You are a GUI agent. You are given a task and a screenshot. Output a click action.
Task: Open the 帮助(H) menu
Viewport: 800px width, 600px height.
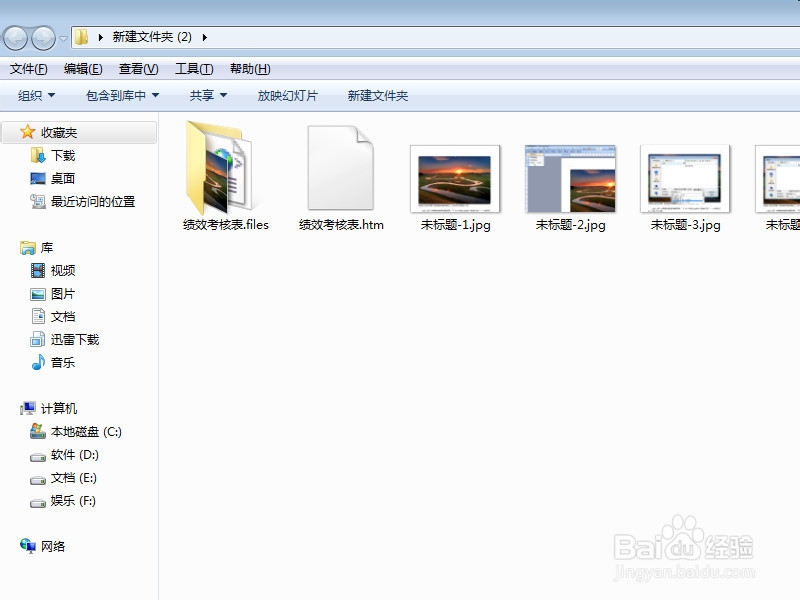(250, 69)
